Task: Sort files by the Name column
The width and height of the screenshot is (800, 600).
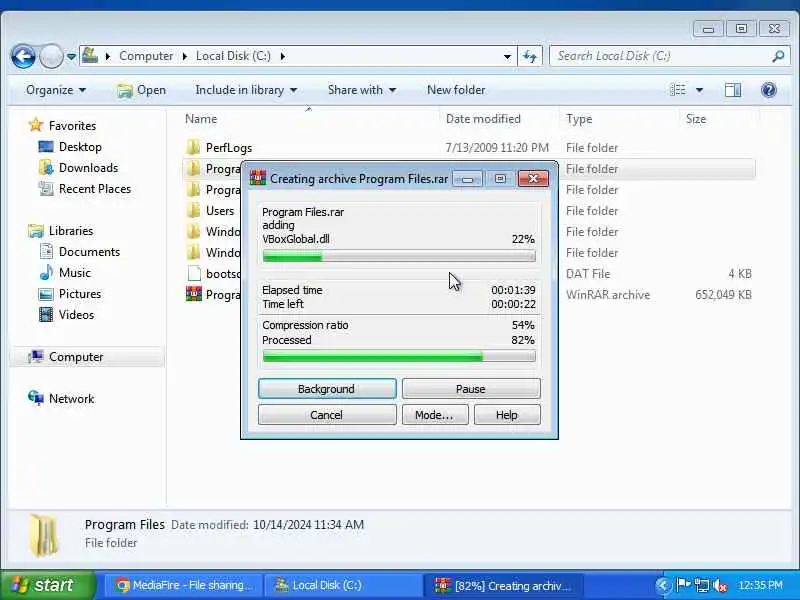Action: [201, 119]
